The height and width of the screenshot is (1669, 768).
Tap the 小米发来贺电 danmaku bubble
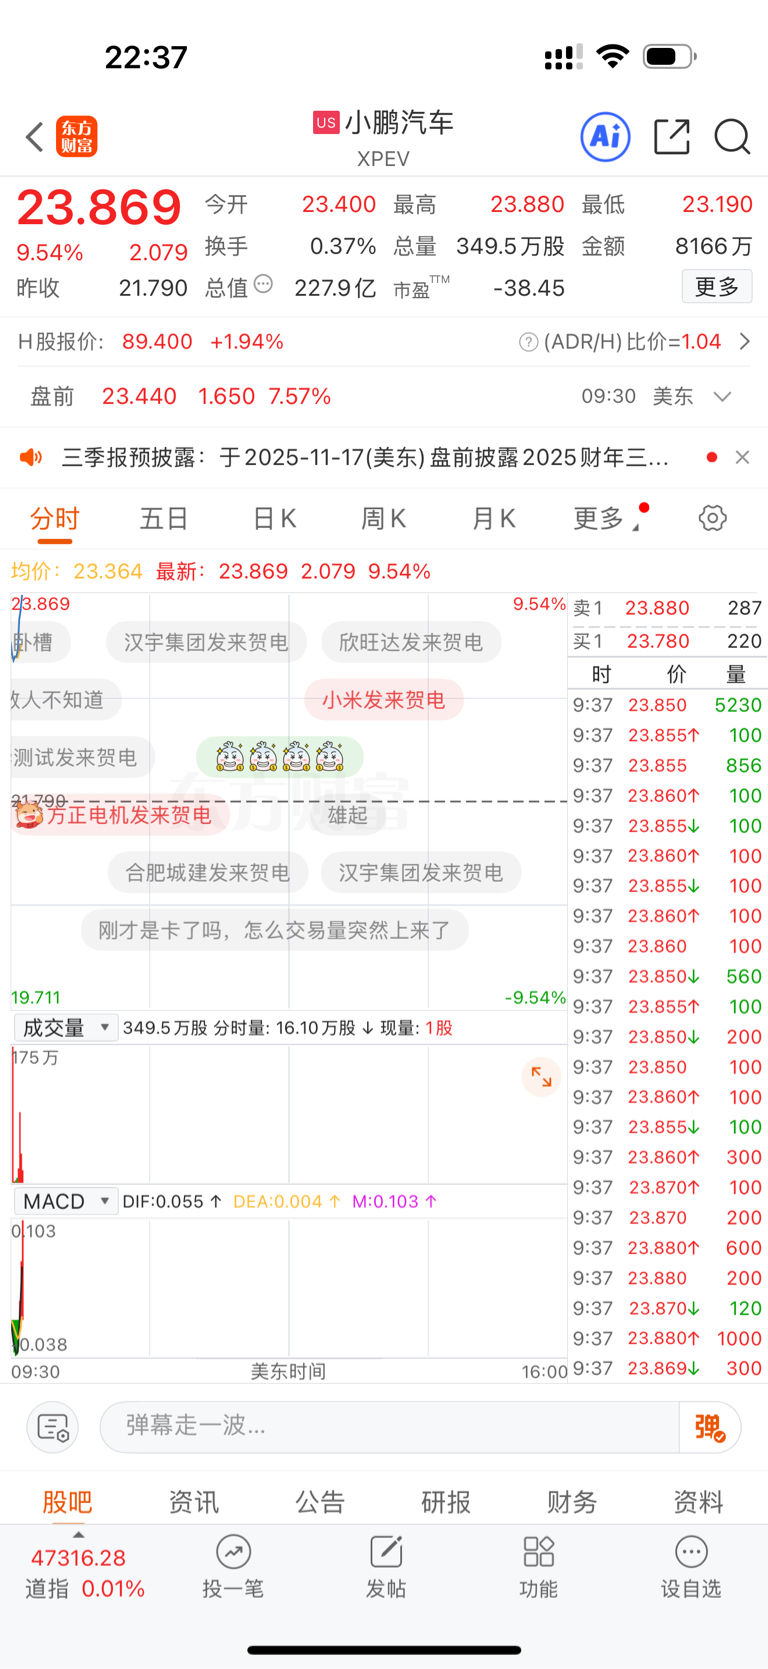click(384, 699)
